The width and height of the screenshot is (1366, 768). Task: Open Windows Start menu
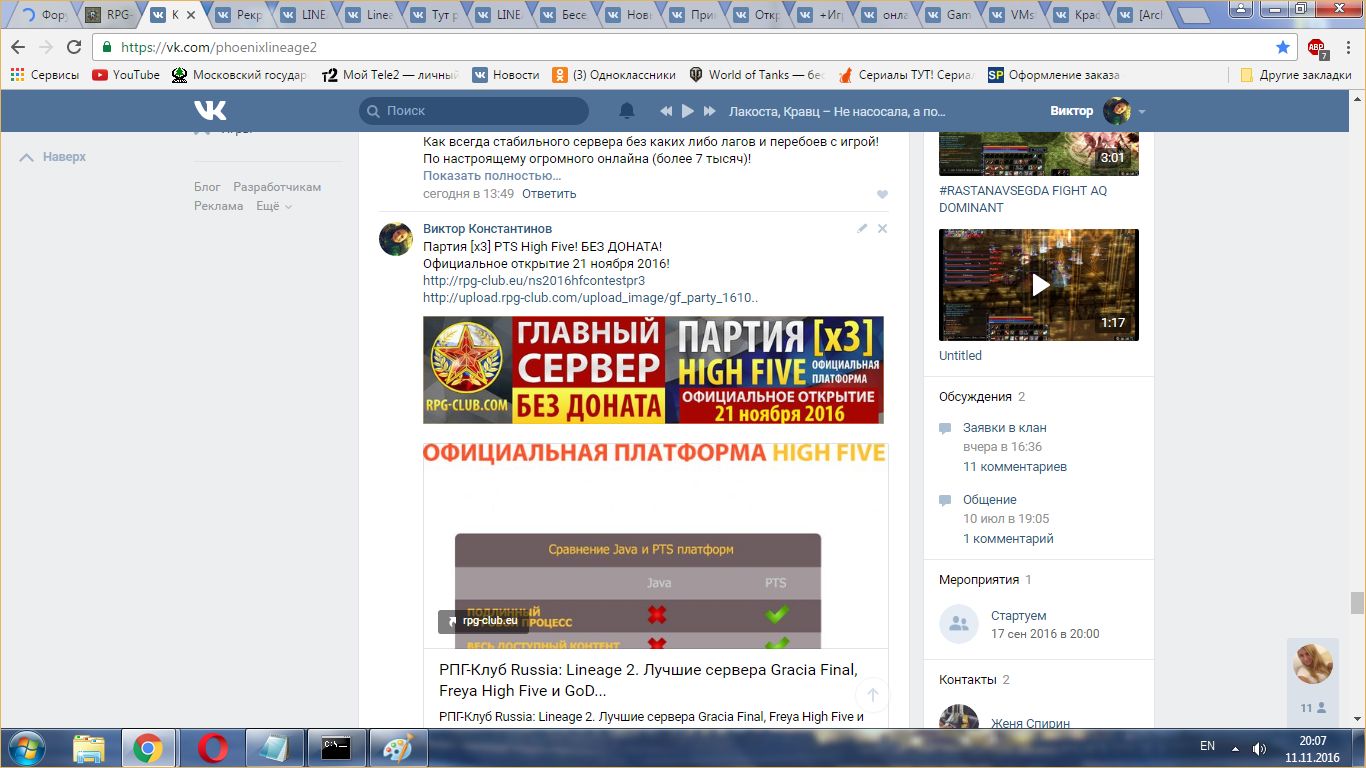(25, 747)
